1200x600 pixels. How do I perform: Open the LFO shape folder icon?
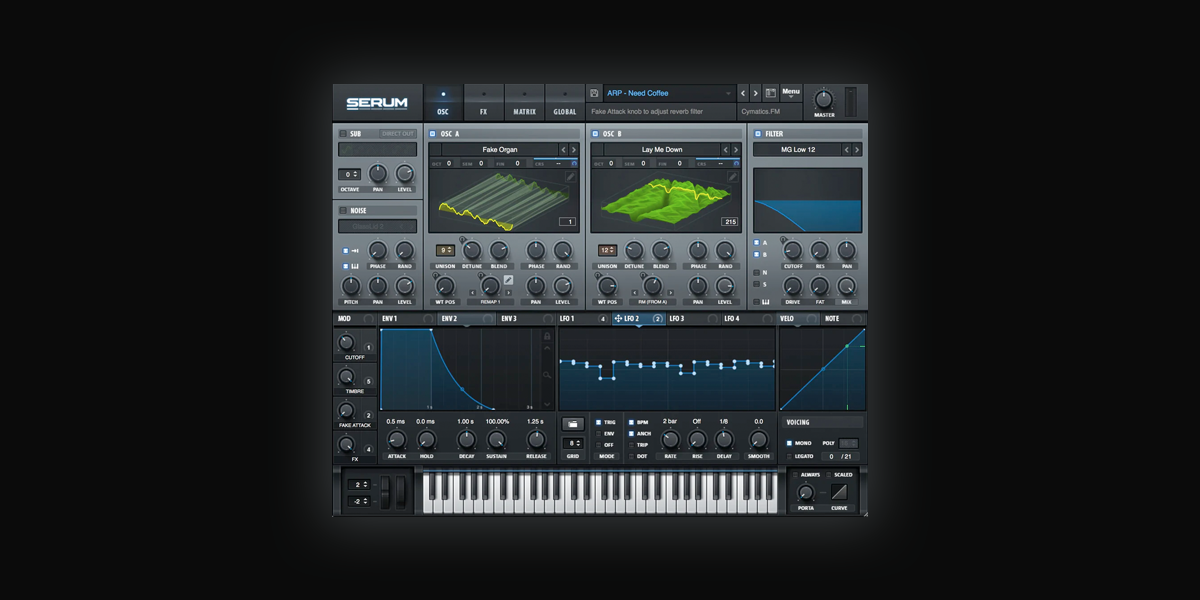[572, 423]
